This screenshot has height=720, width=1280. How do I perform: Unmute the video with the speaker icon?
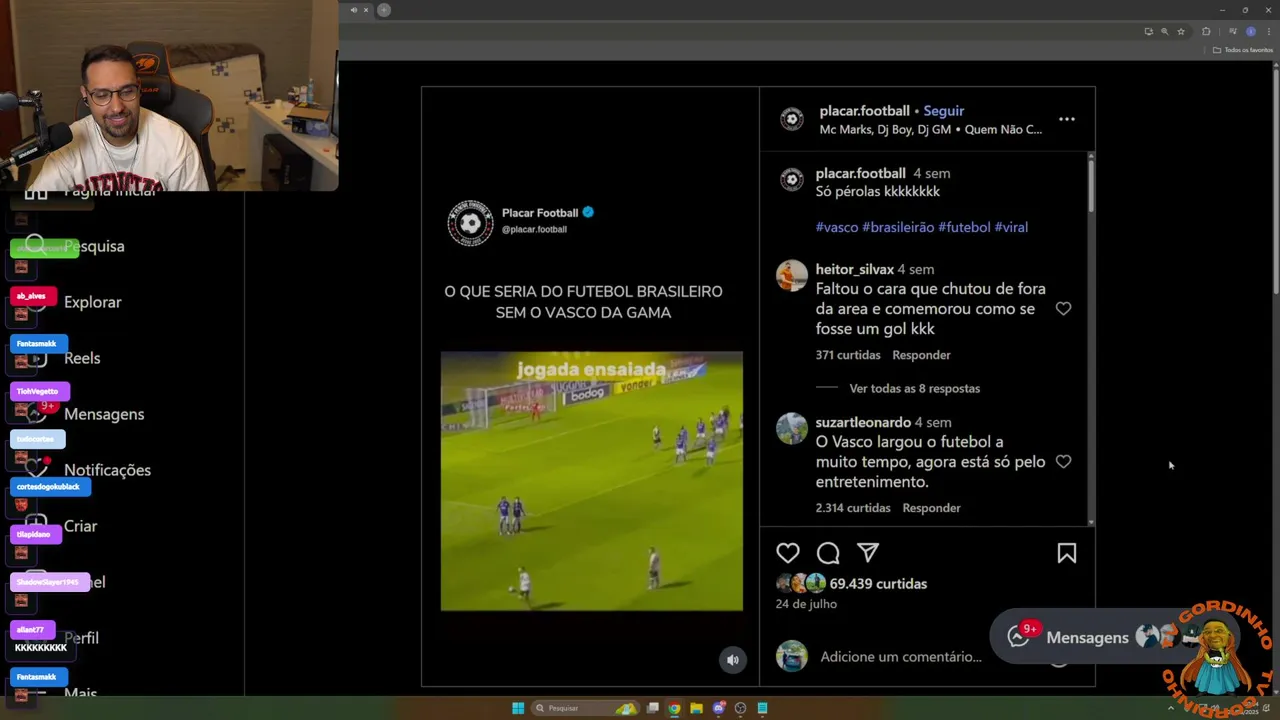point(733,660)
